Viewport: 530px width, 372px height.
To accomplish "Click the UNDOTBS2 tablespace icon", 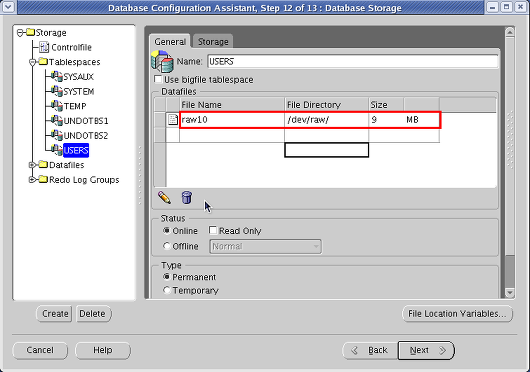I will (56, 135).
